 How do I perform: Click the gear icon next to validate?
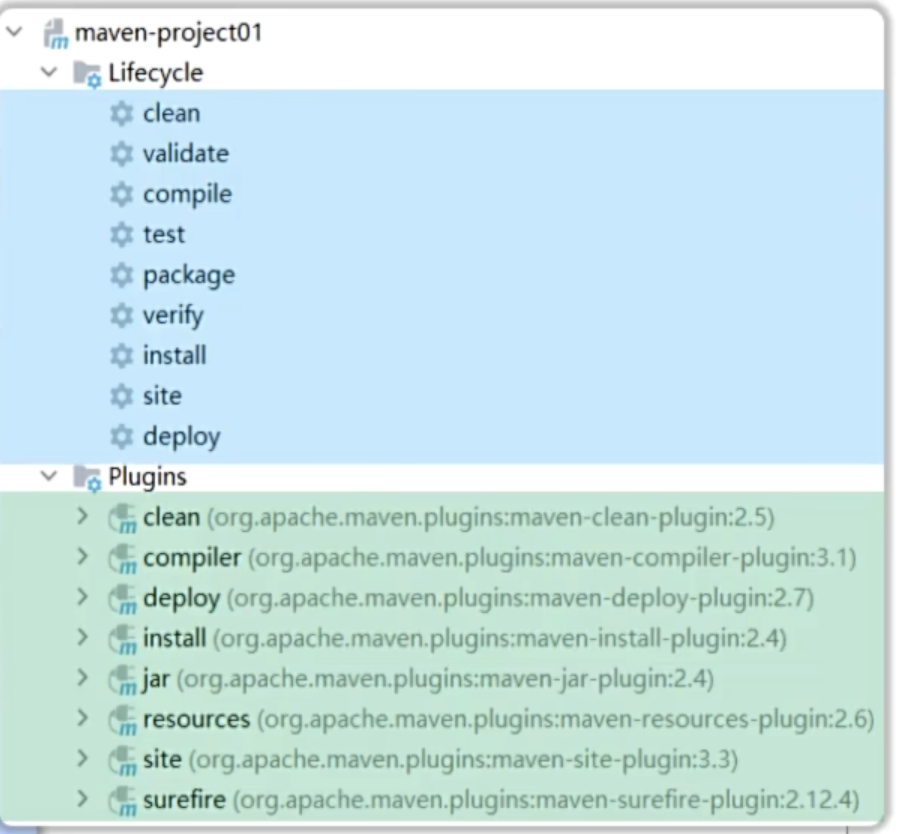(122, 154)
